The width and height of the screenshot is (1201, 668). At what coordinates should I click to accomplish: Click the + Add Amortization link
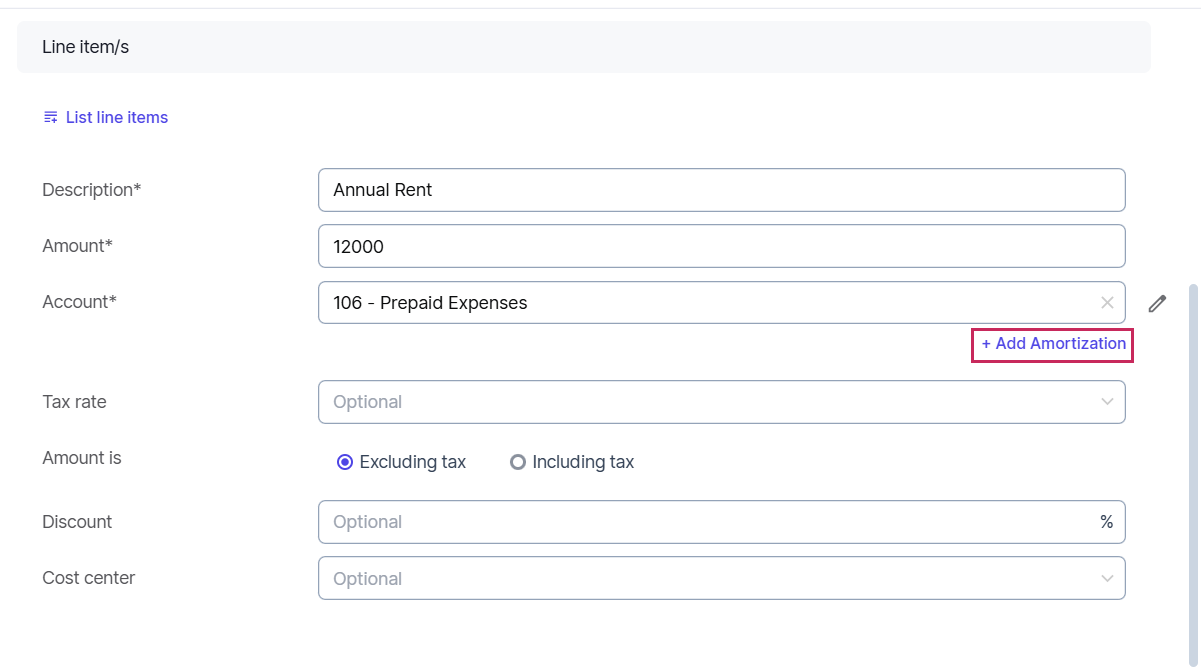click(1053, 344)
